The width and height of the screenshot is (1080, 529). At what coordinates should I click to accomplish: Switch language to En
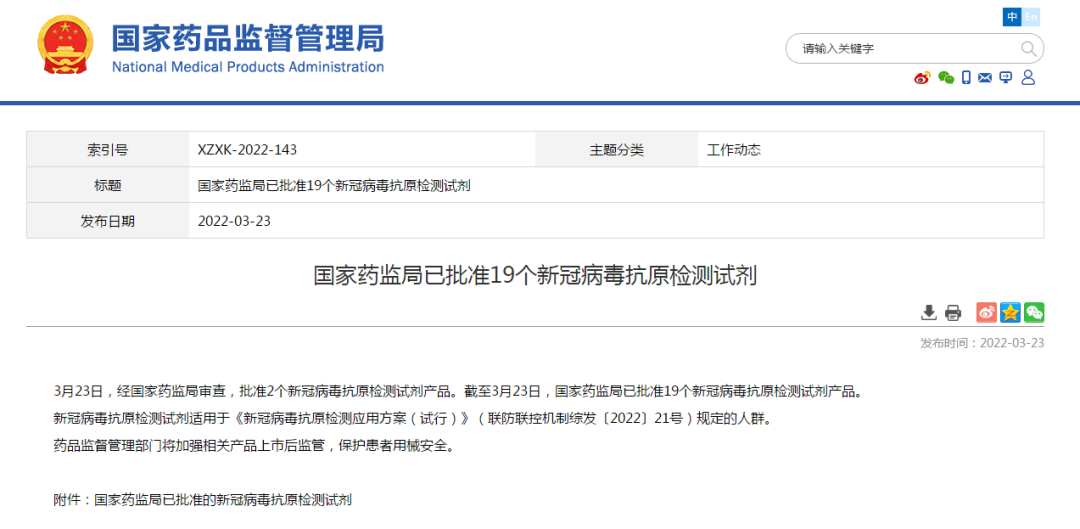coord(1031,17)
